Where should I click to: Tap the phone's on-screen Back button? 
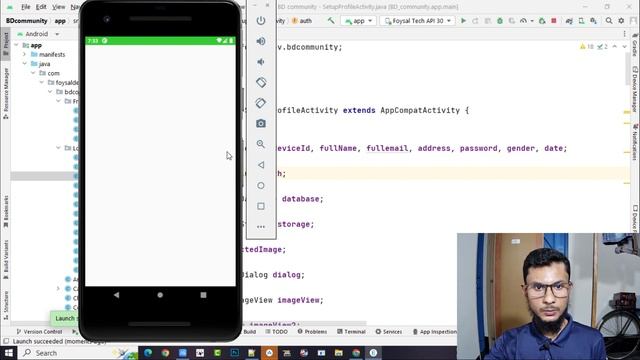pos(117,295)
